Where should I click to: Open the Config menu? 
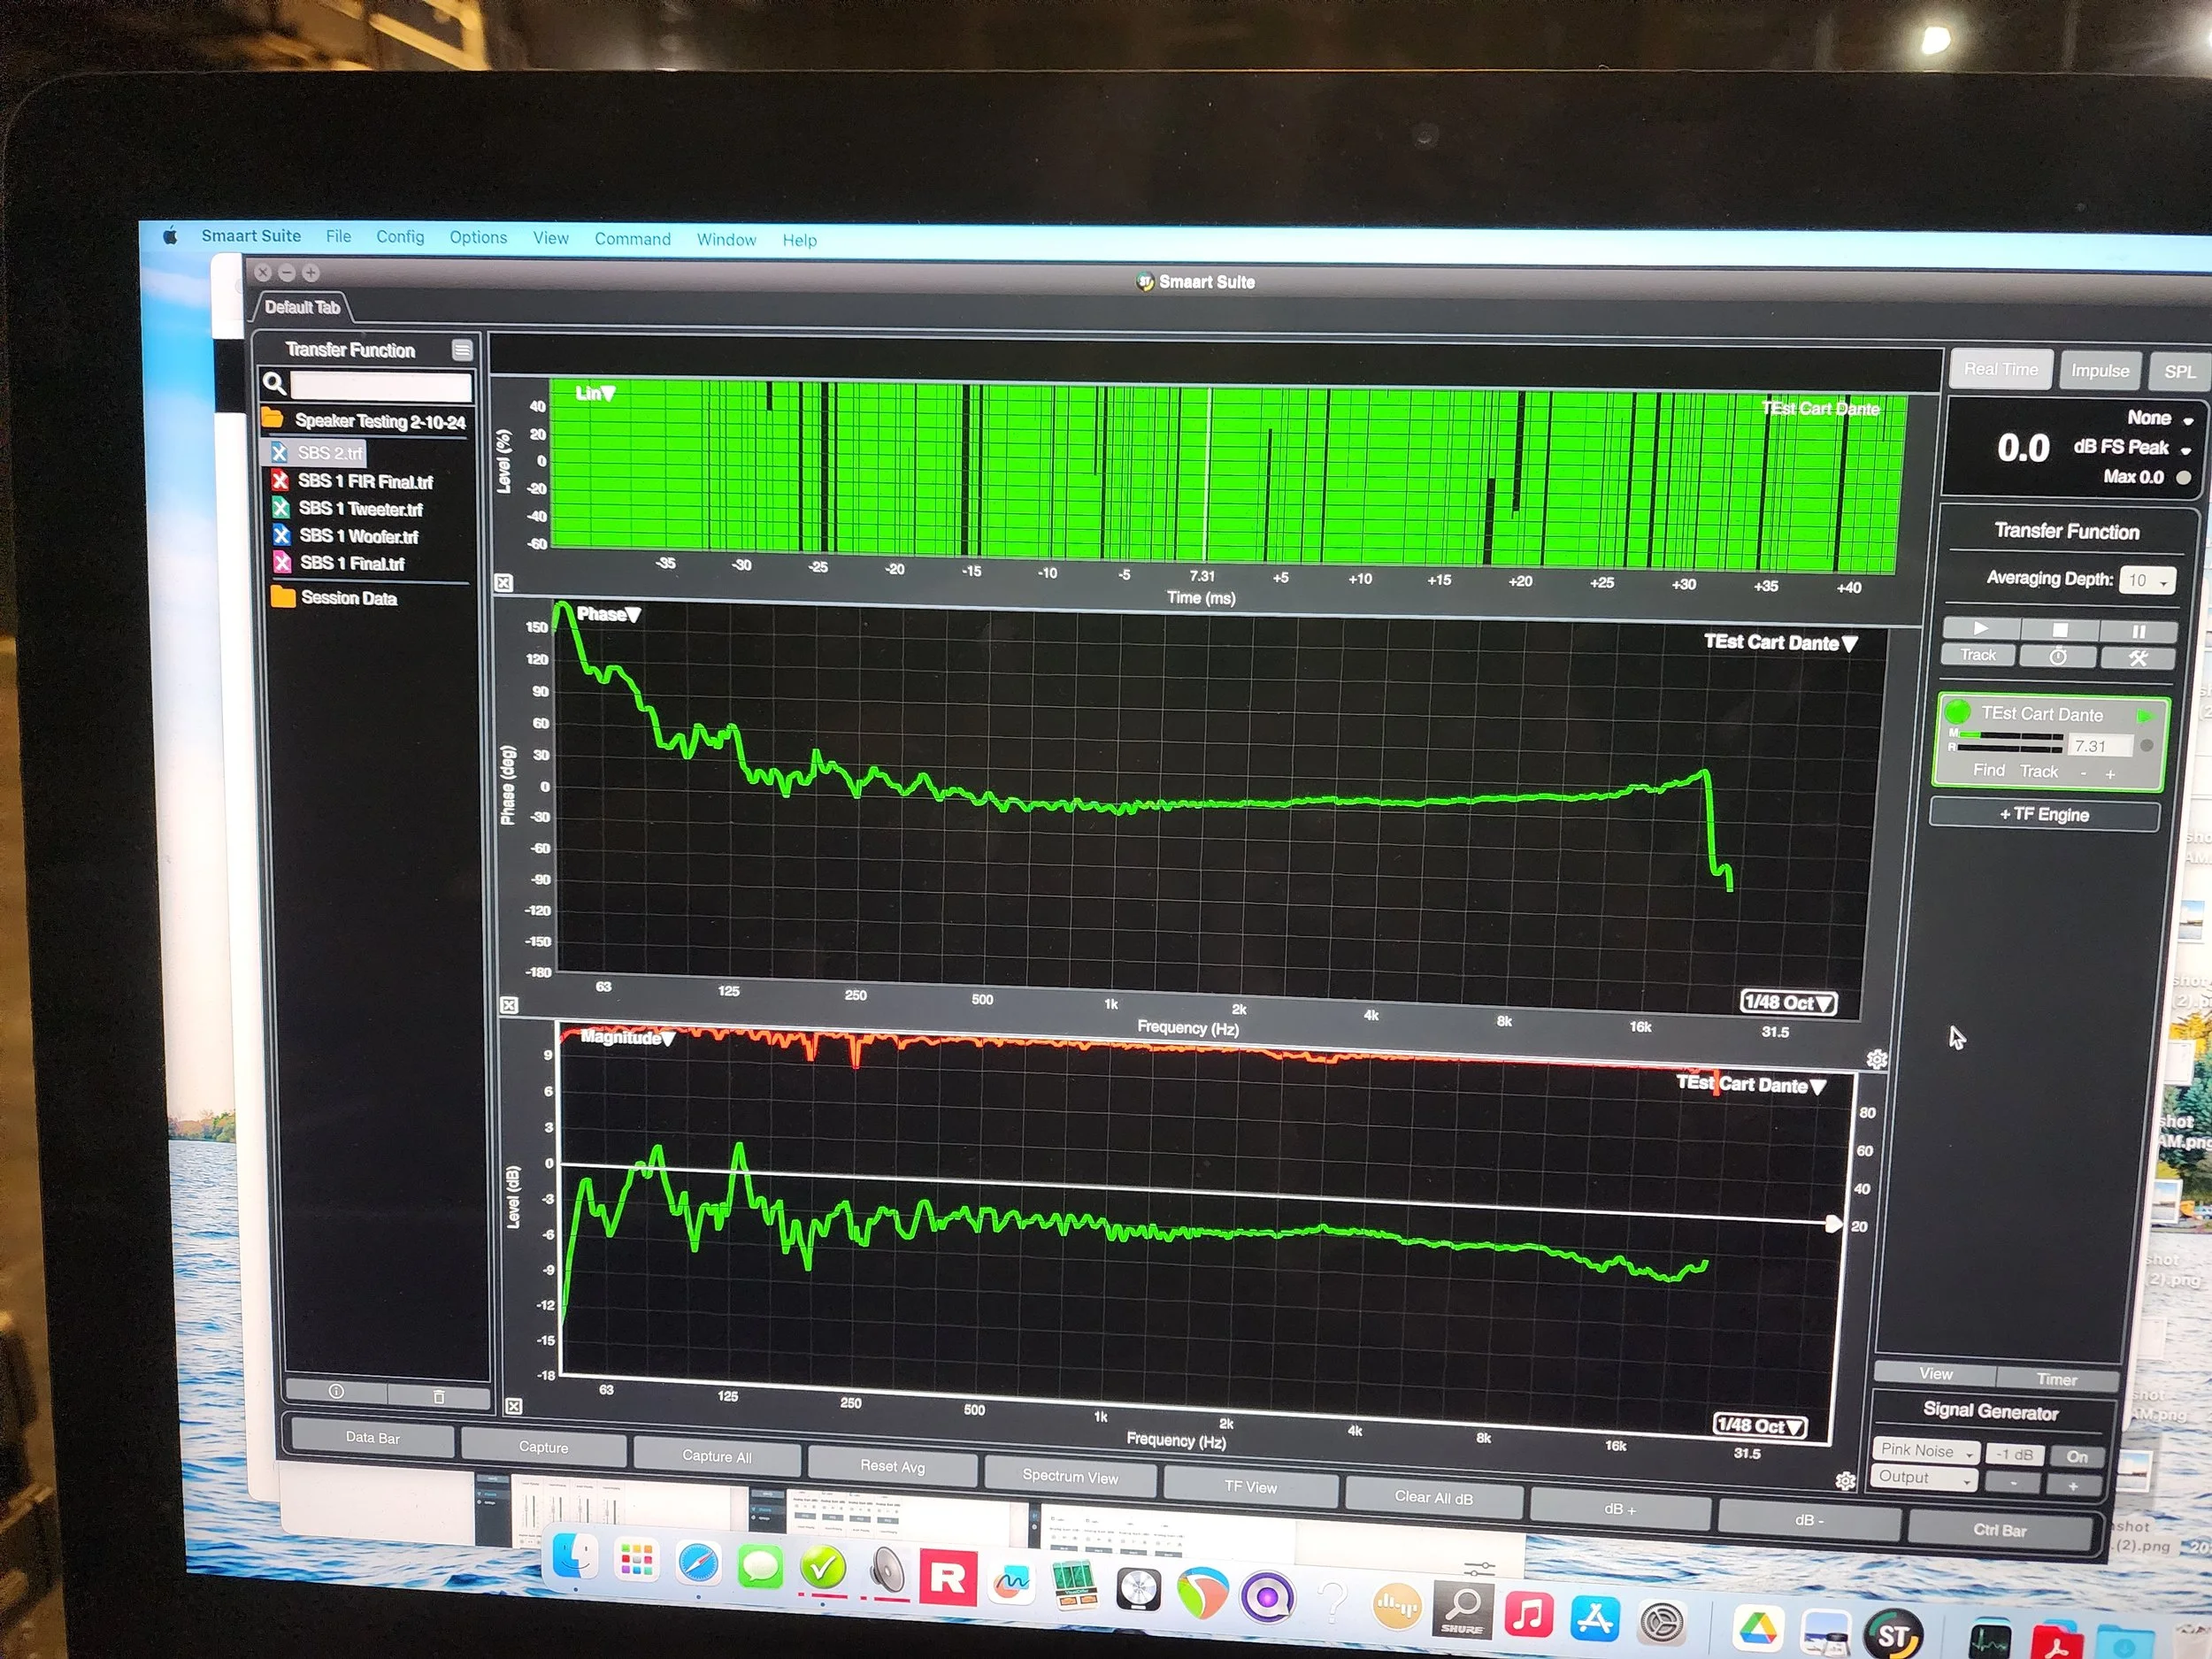click(400, 237)
